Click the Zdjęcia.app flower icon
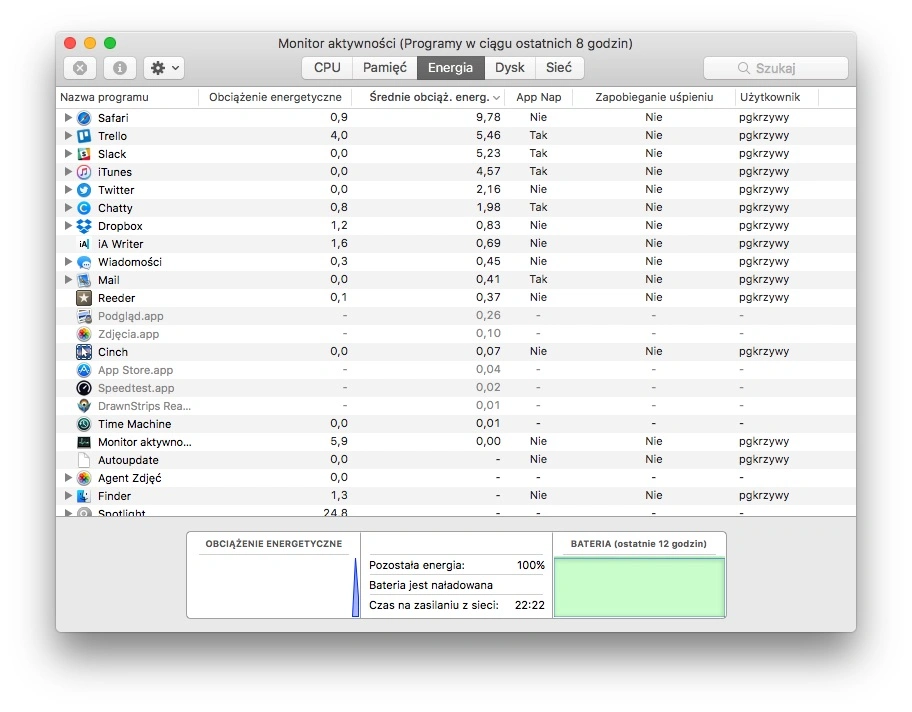Viewport: 912px width, 712px height. pos(84,334)
